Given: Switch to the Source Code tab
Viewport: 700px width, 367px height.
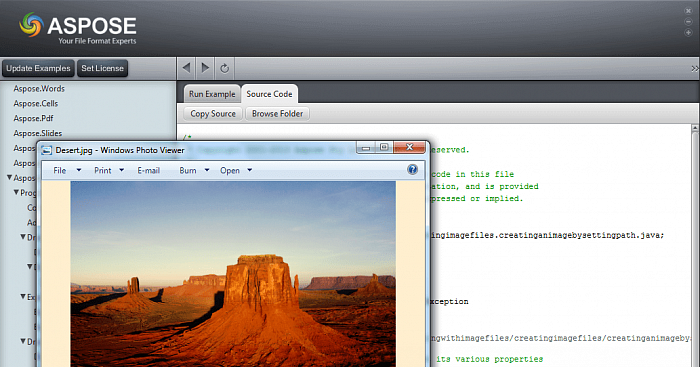Looking at the screenshot, I should point(269,94).
